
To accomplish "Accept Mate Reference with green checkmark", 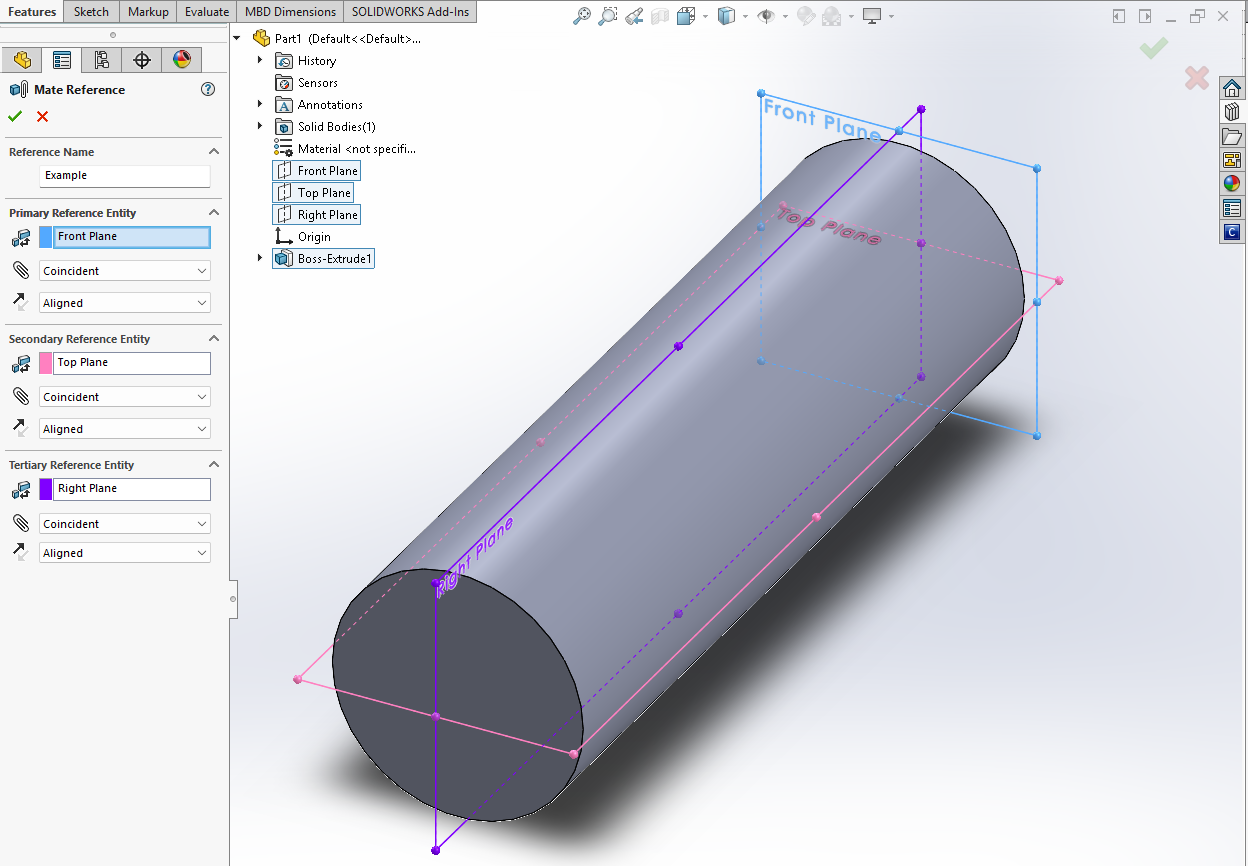I will tap(15, 116).
